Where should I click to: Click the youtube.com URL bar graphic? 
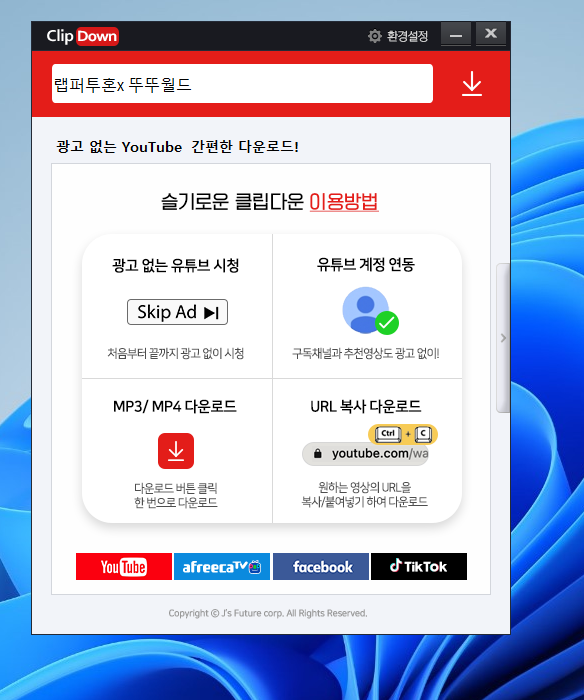365,454
